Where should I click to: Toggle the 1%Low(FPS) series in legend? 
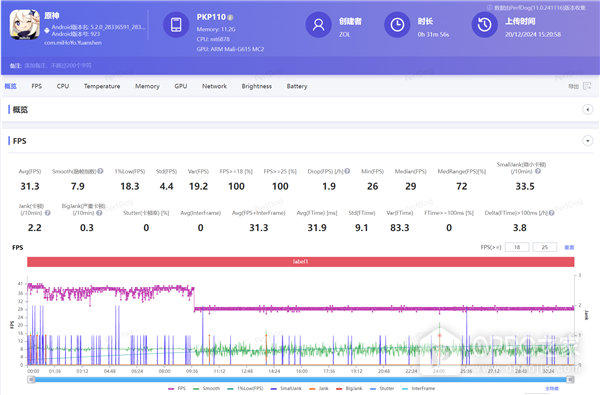point(245,388)
